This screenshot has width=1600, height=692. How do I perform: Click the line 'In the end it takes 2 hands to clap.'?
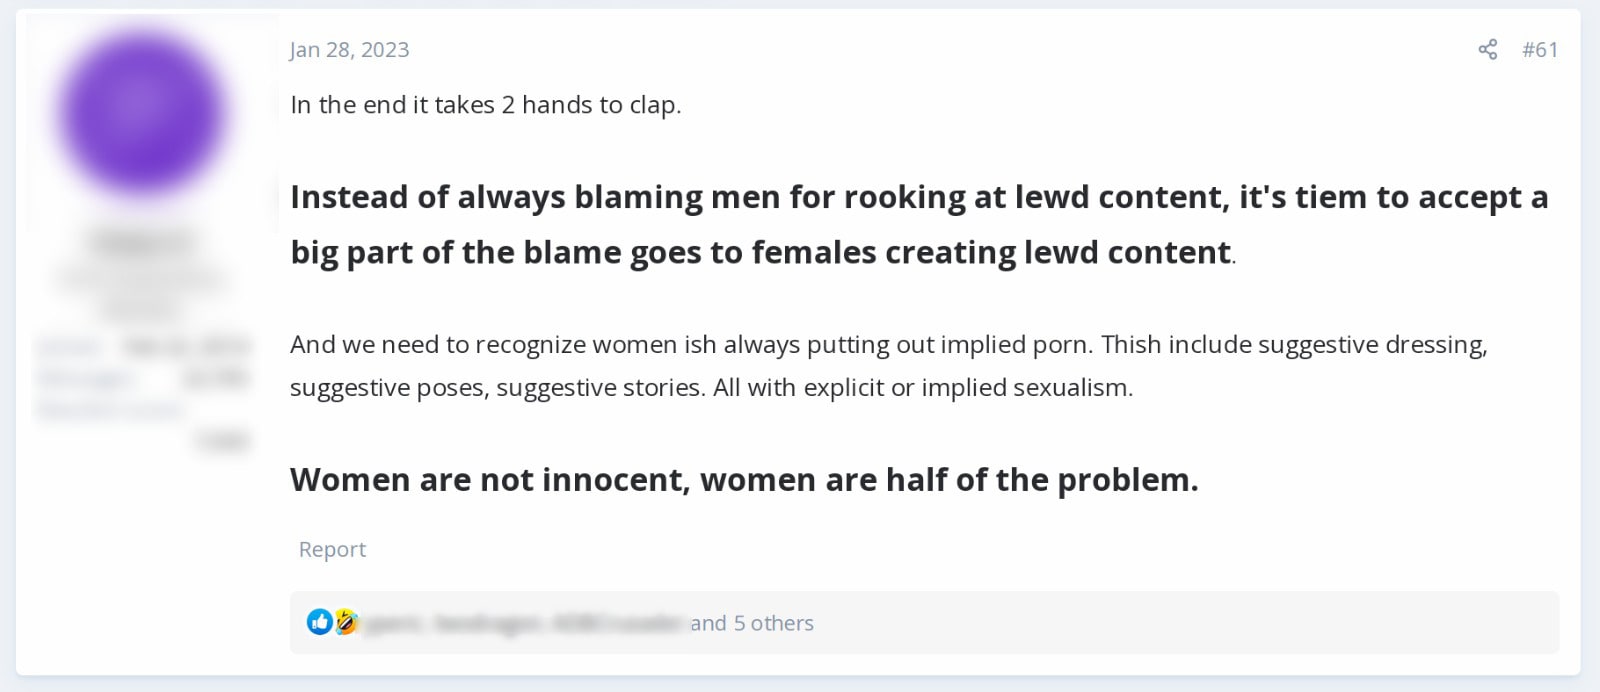pos(485,105)
